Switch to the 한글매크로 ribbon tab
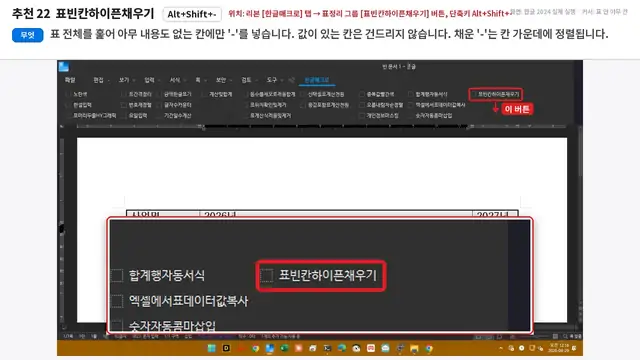This screenshot has width=640, height=360. pyautogui.click(x=317, y=80)
